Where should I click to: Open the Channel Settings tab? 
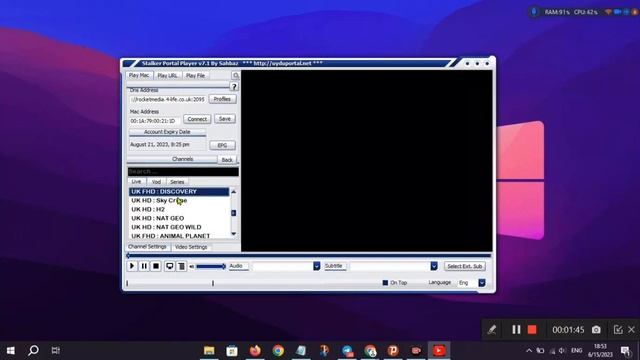tap(147, 247)
